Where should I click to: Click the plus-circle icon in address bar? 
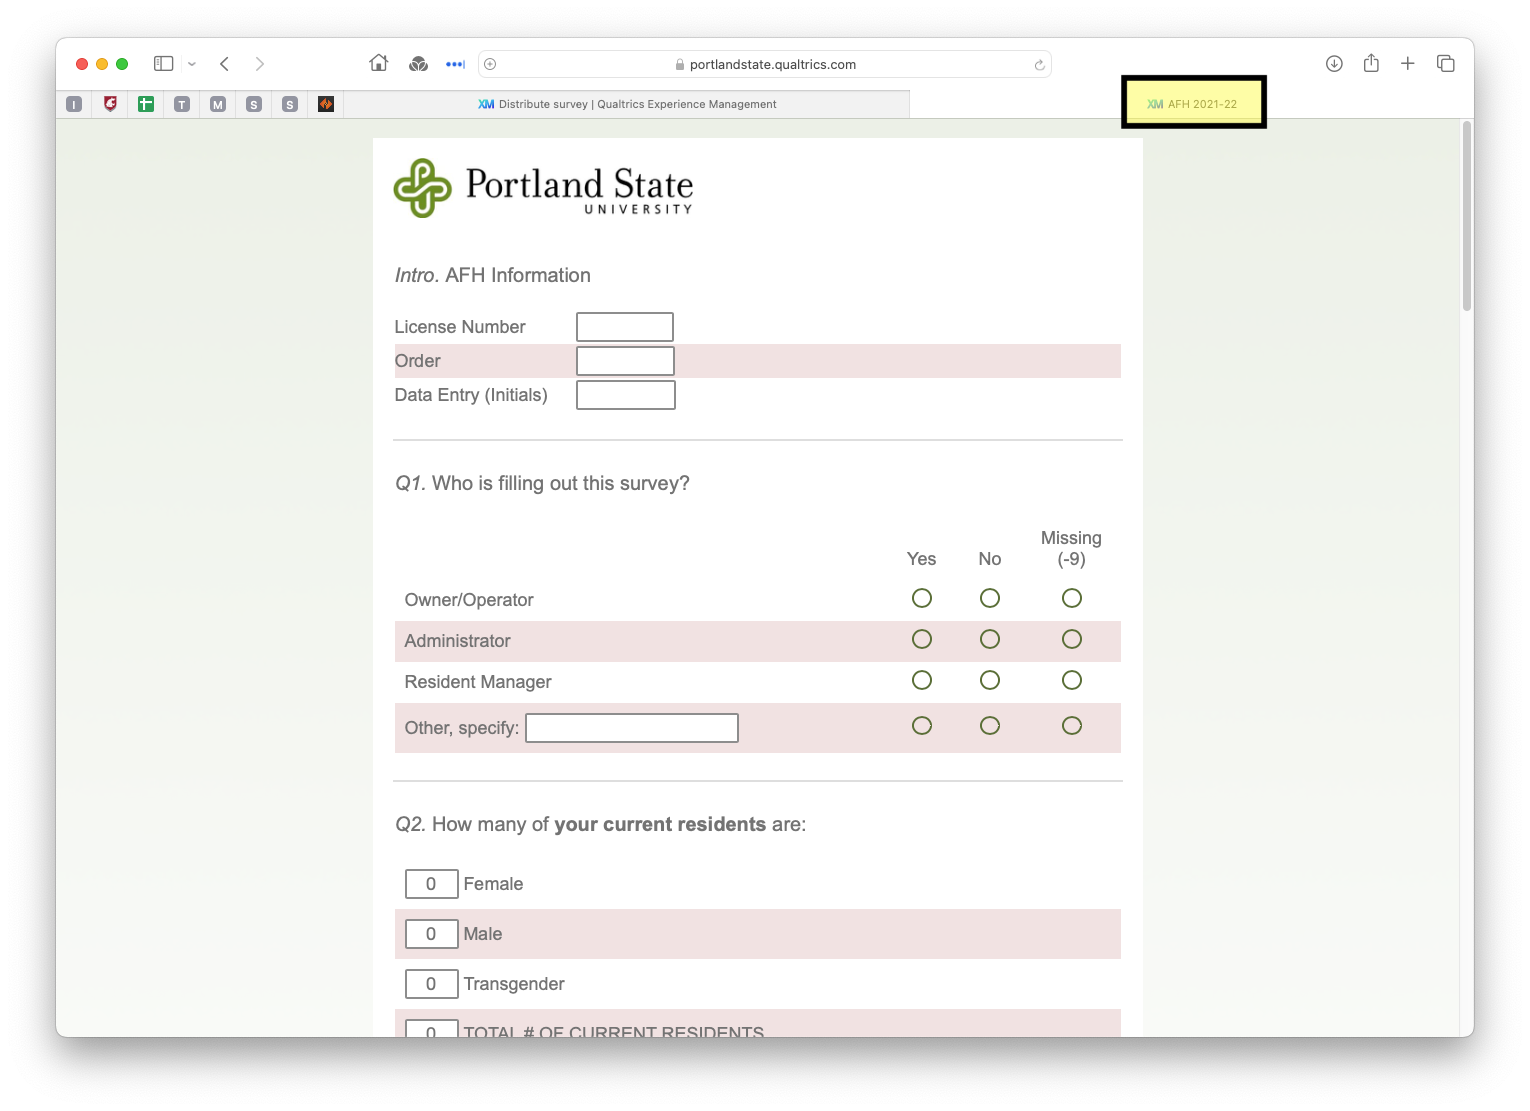pyautogui.click(x=490, y=64)
